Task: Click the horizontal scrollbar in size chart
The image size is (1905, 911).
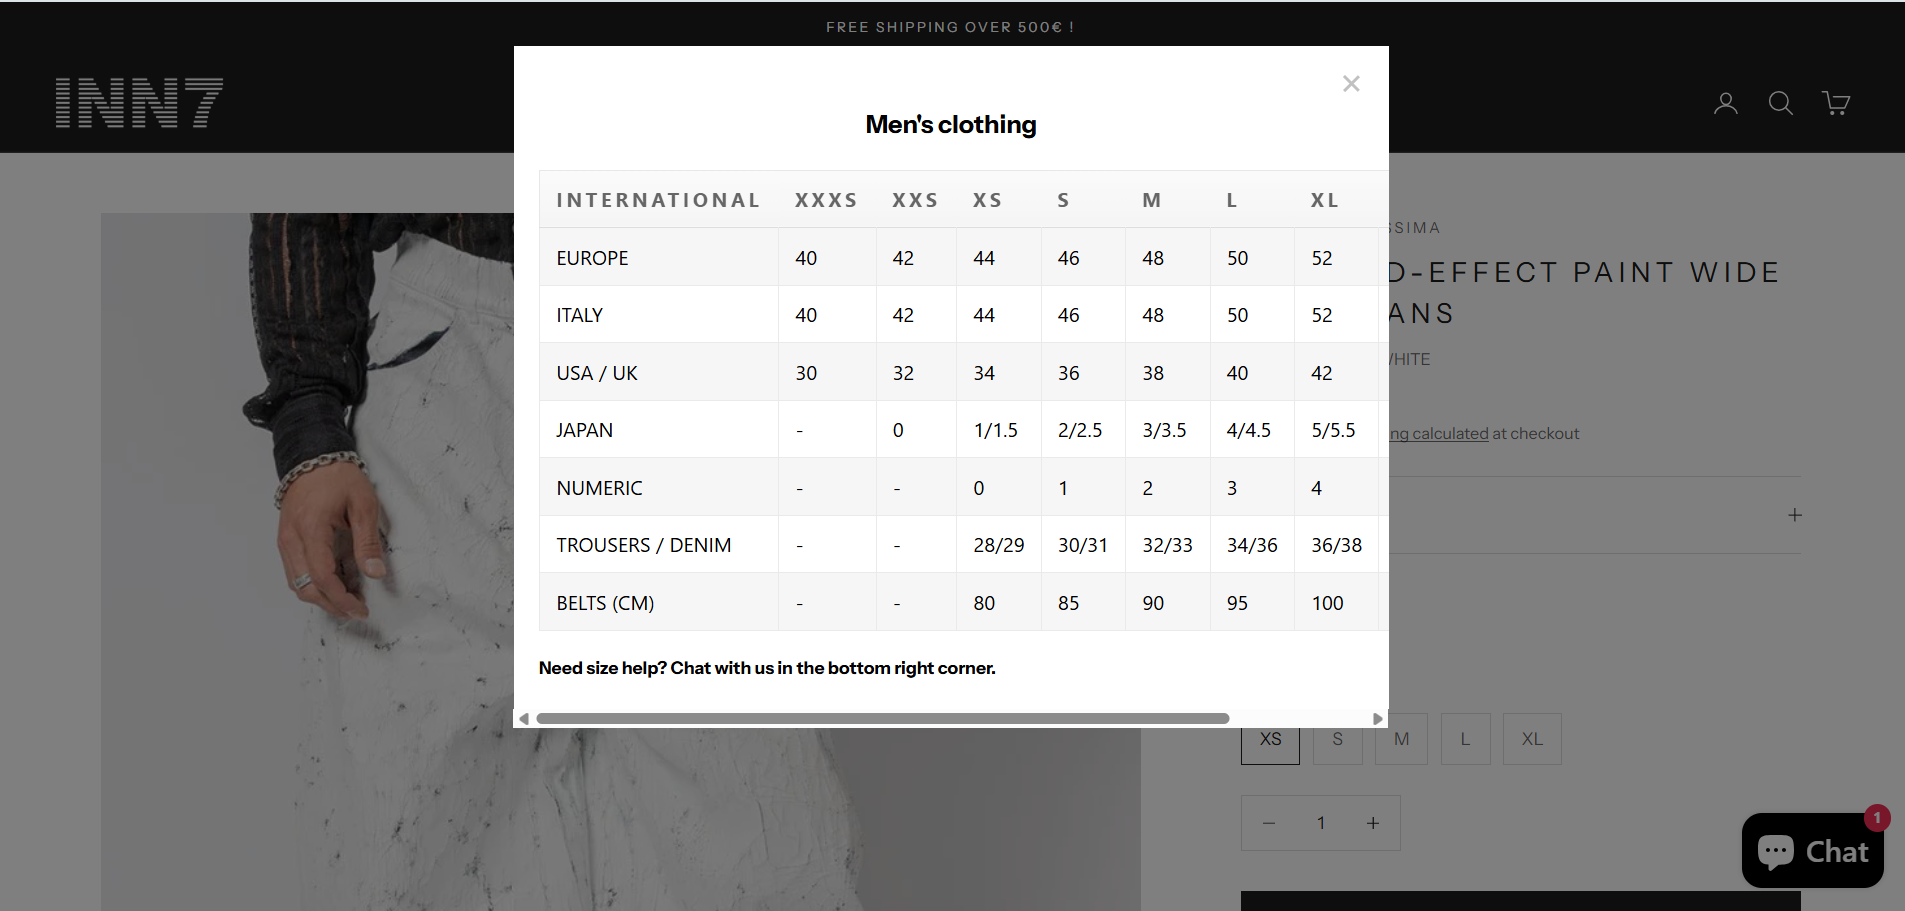Action: coord(882,719)
